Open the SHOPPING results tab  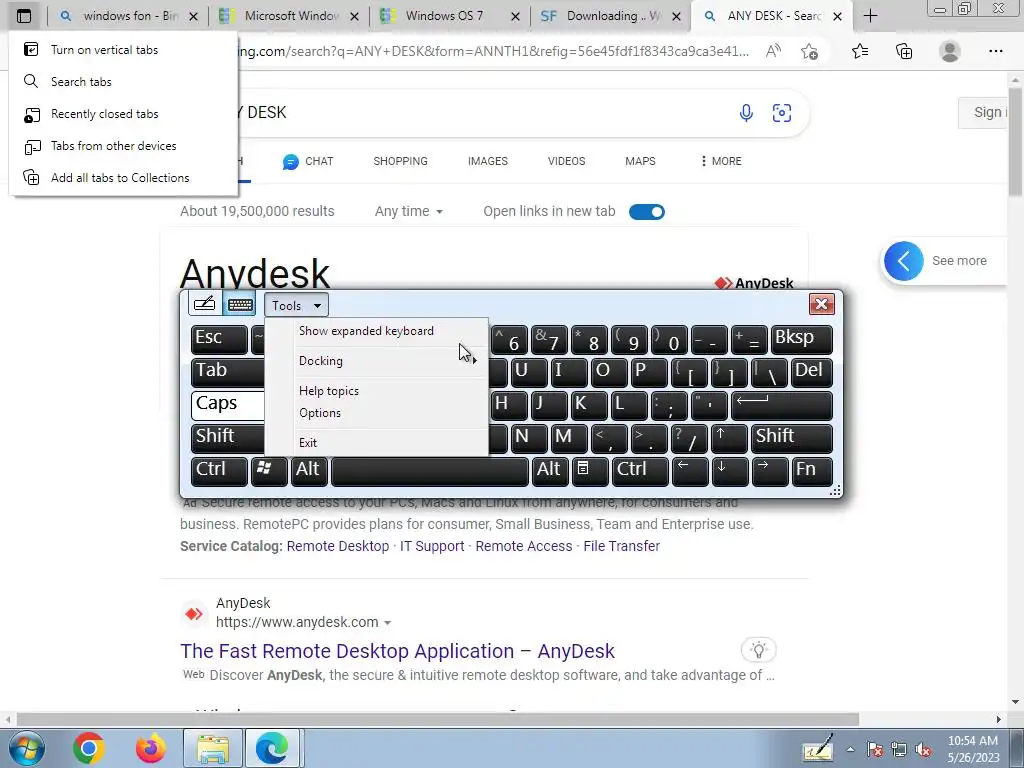tap(400, 161)
